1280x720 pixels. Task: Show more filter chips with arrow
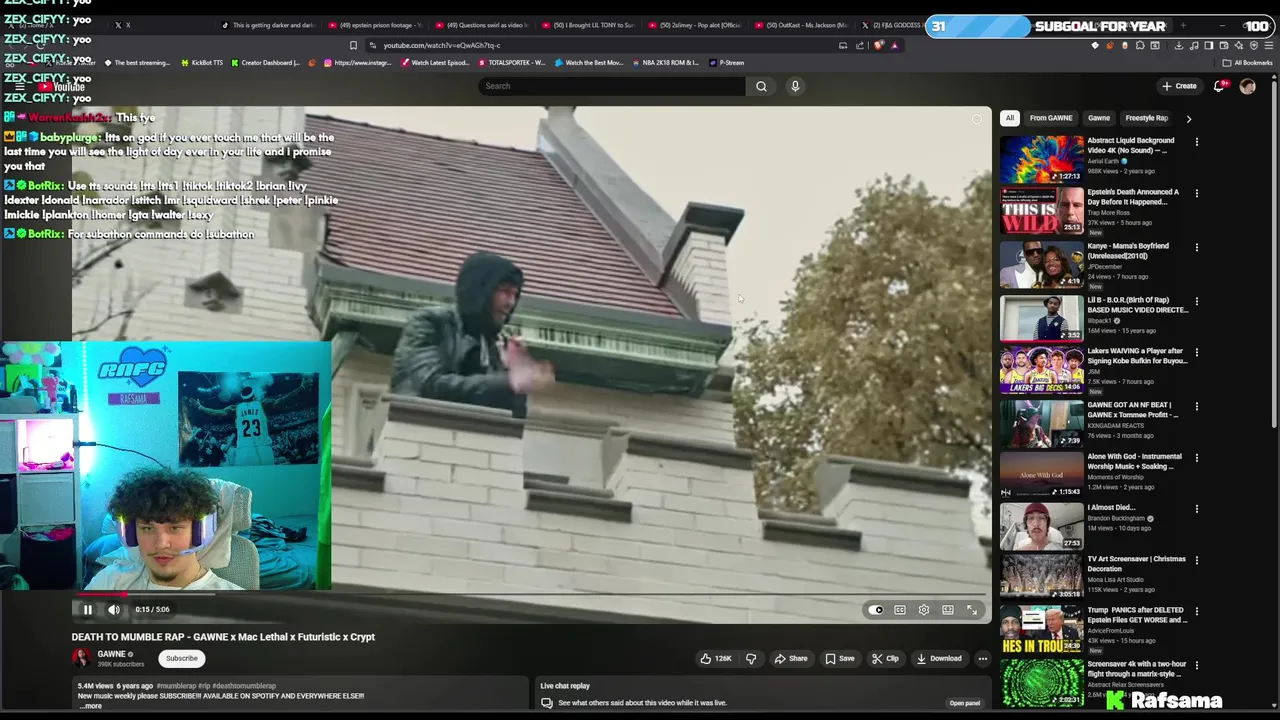[x=1188, y=118]
